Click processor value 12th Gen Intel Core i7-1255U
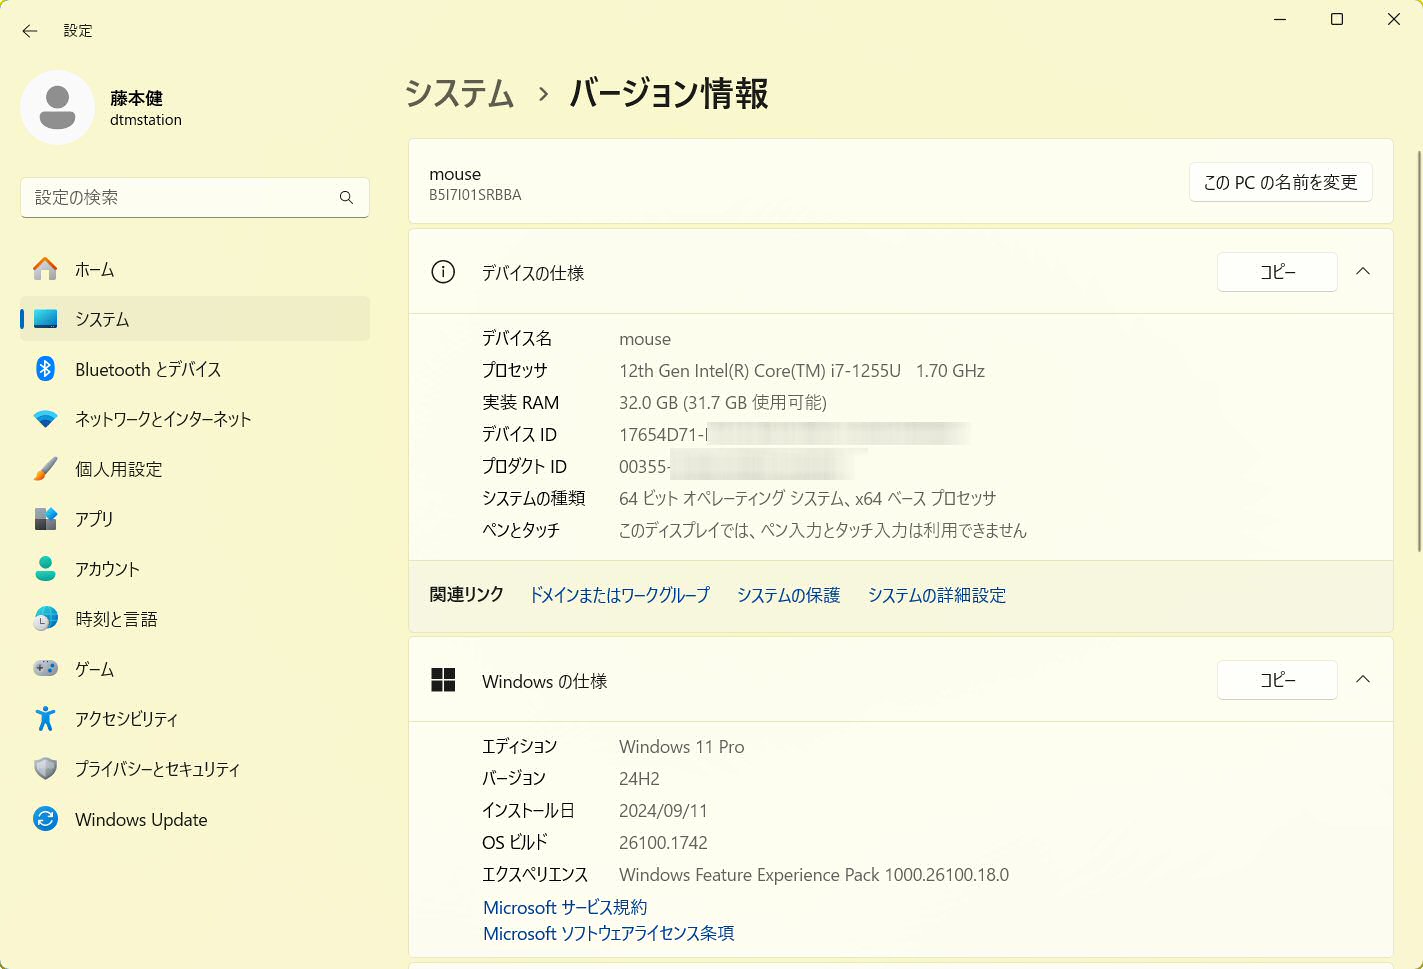 point(802,371)
